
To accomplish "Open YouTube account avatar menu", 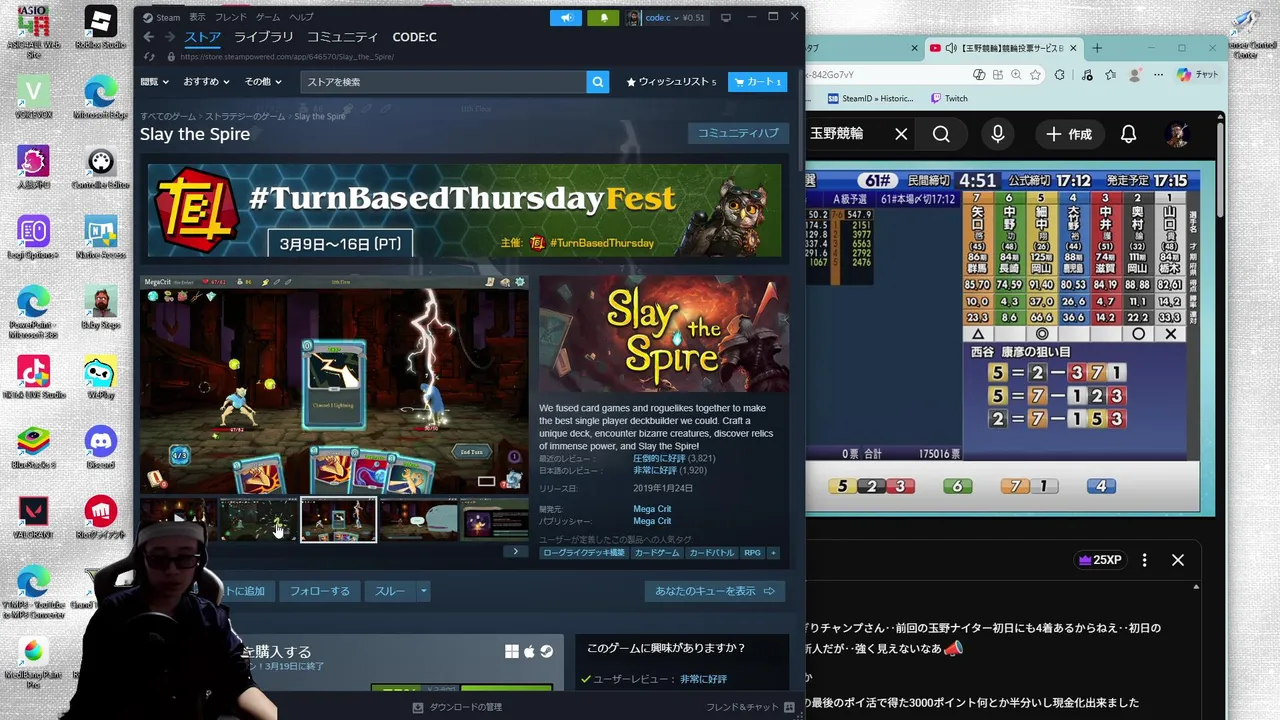I will pyautogui.click(x=1178, y=134).
